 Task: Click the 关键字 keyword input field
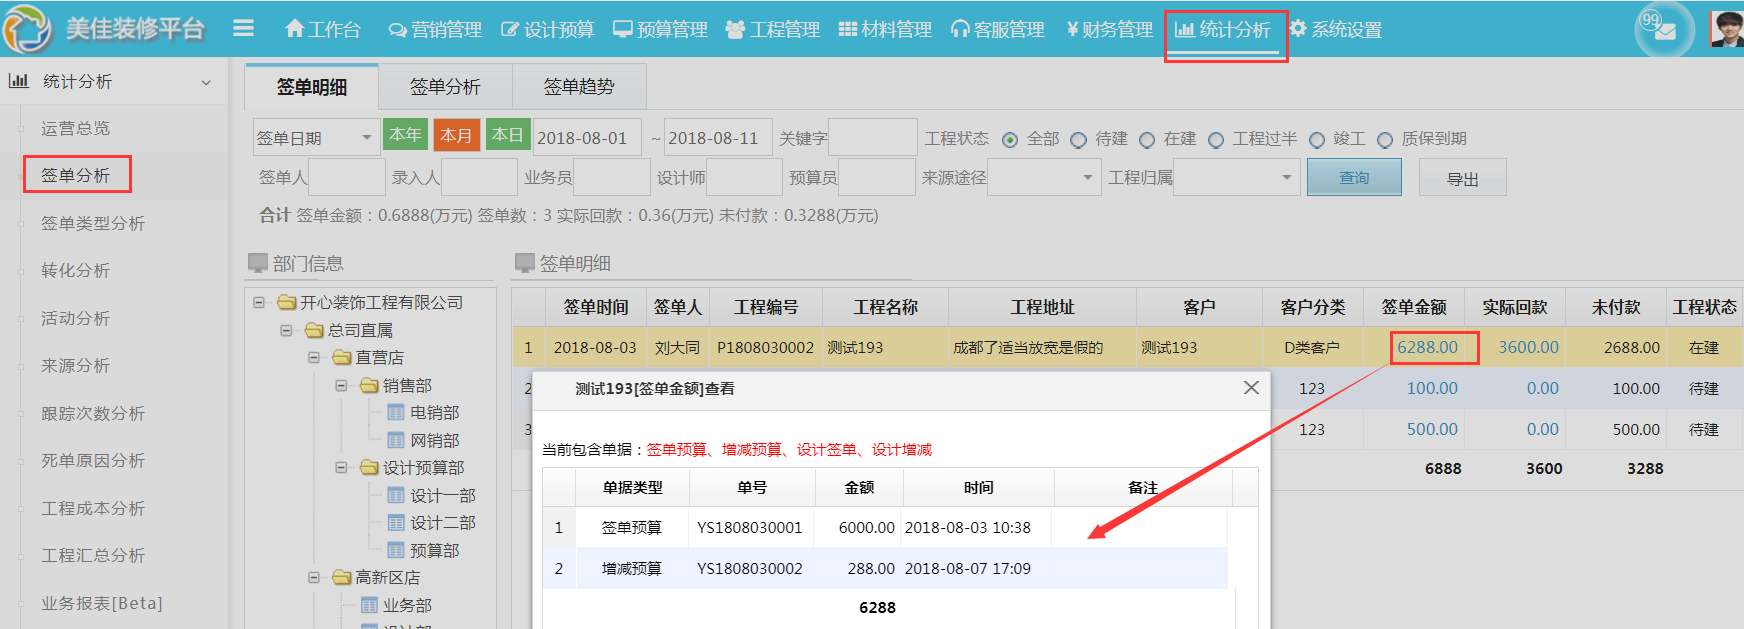[872, 138]
